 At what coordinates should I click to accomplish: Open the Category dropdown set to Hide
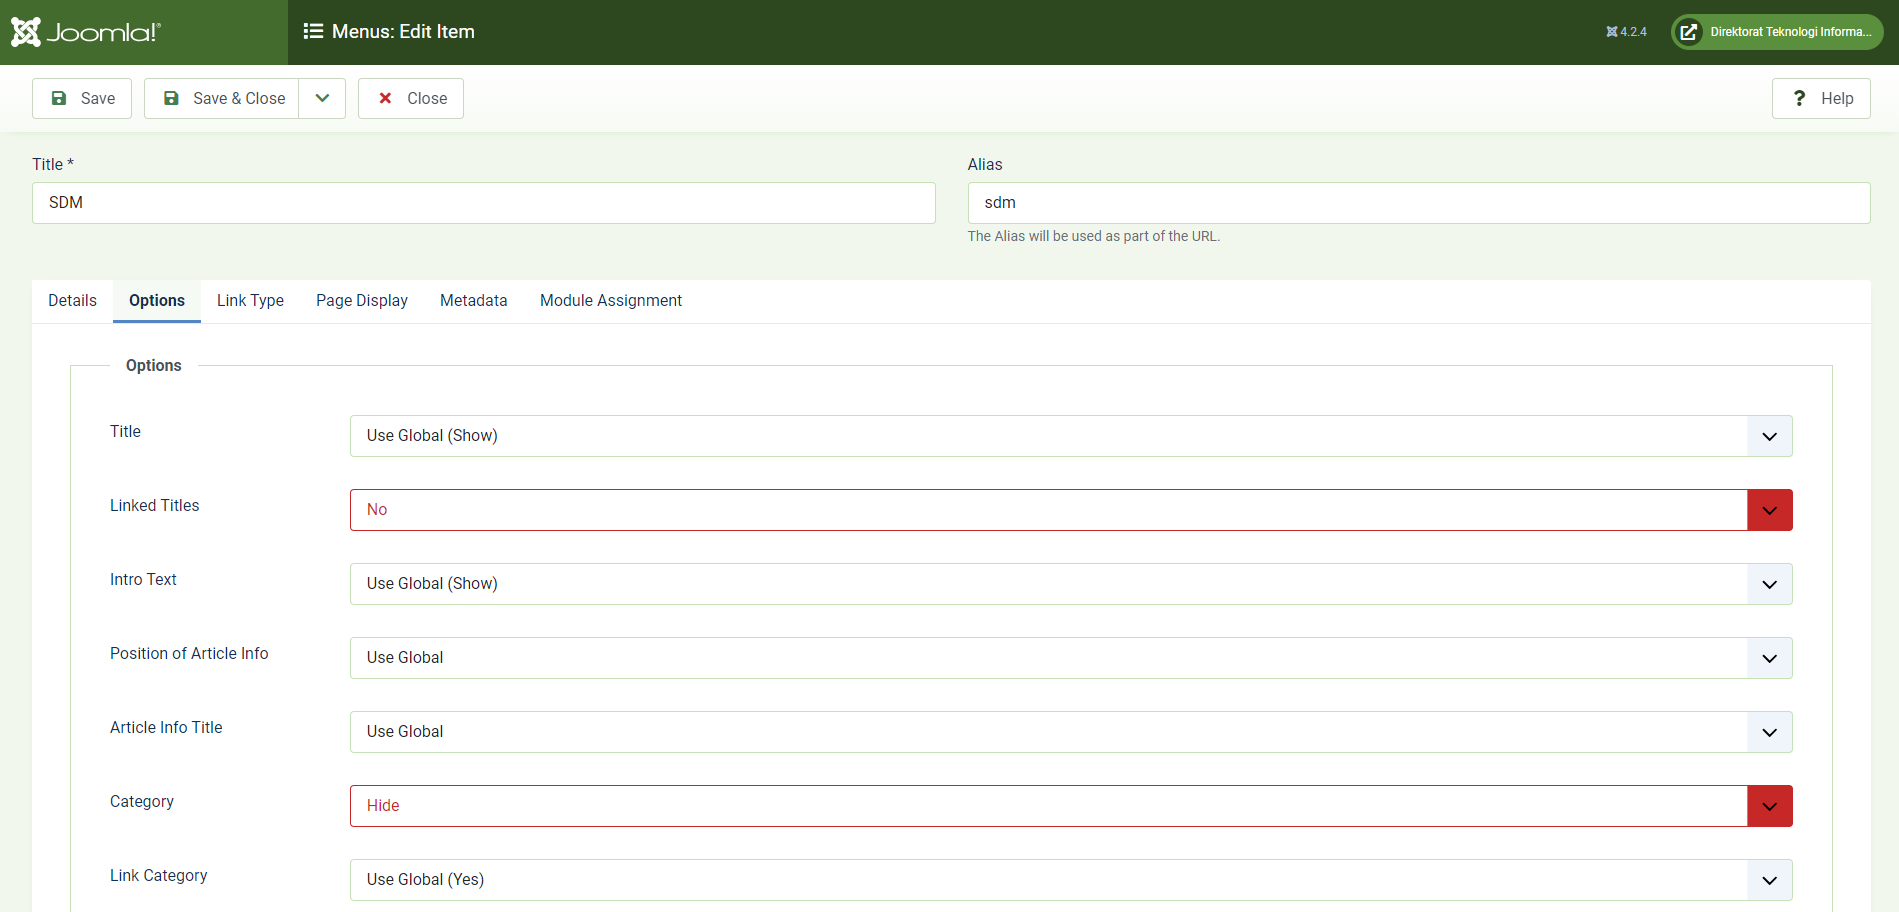click(x=1071, y=806)
